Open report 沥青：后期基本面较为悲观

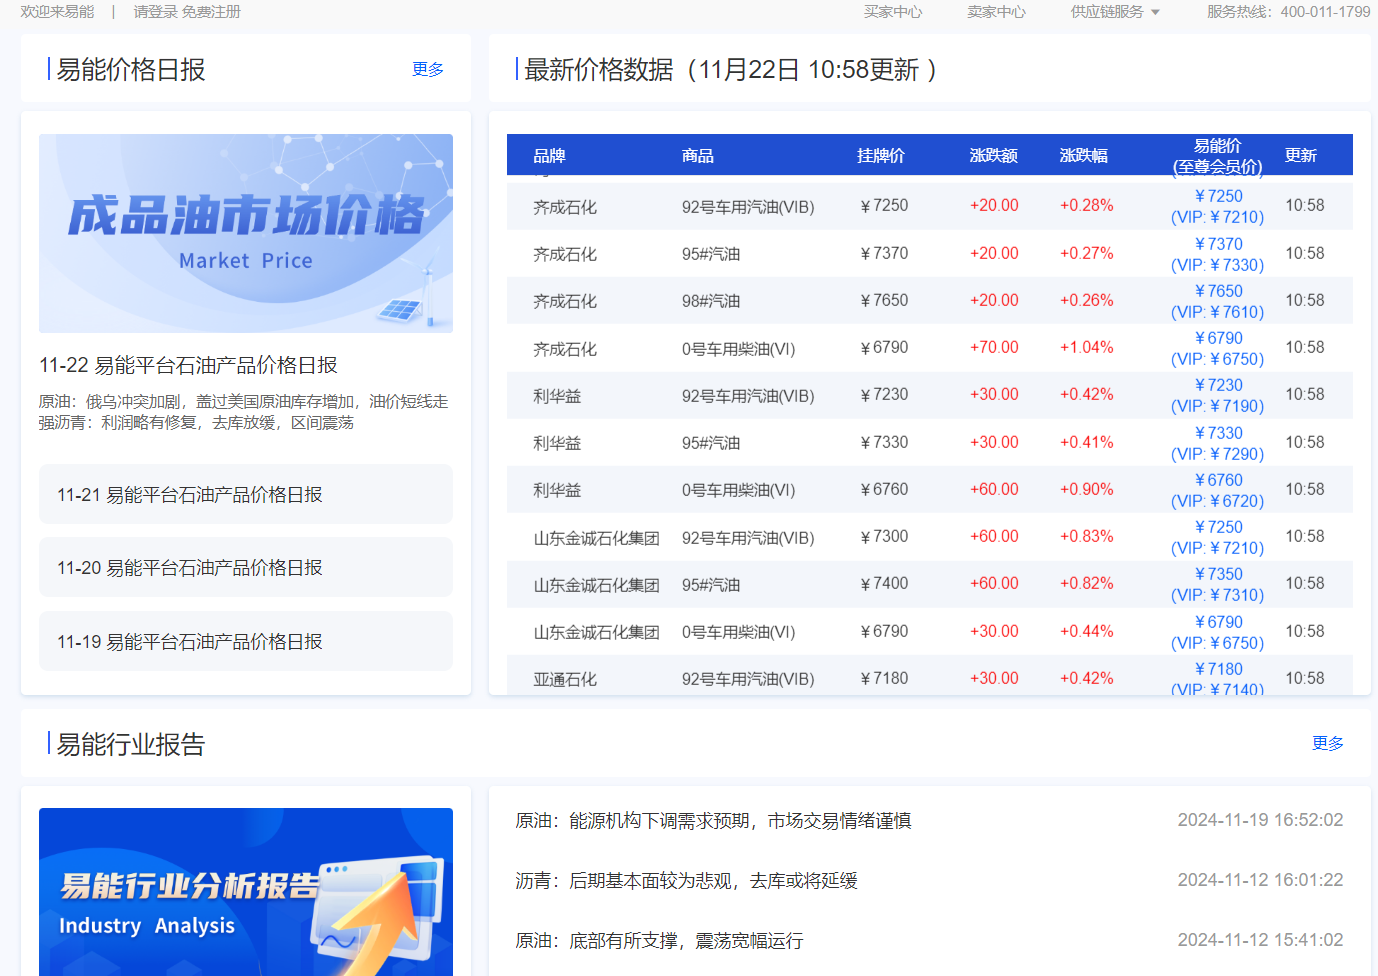point(686,881)
